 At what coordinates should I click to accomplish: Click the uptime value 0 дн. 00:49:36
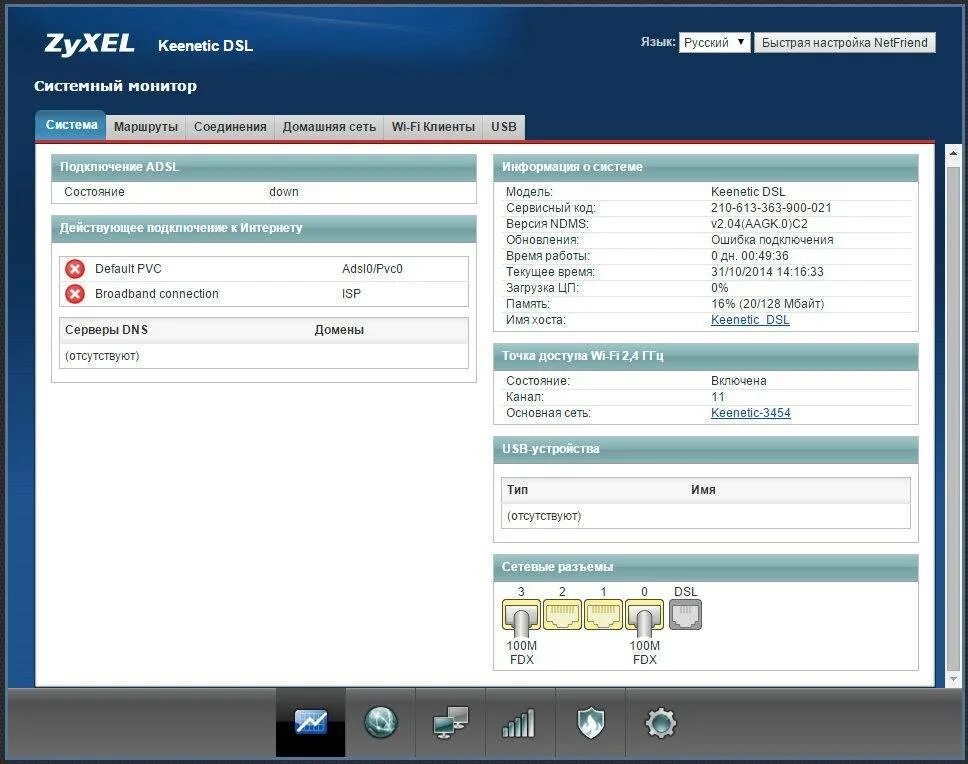[749, 256]
